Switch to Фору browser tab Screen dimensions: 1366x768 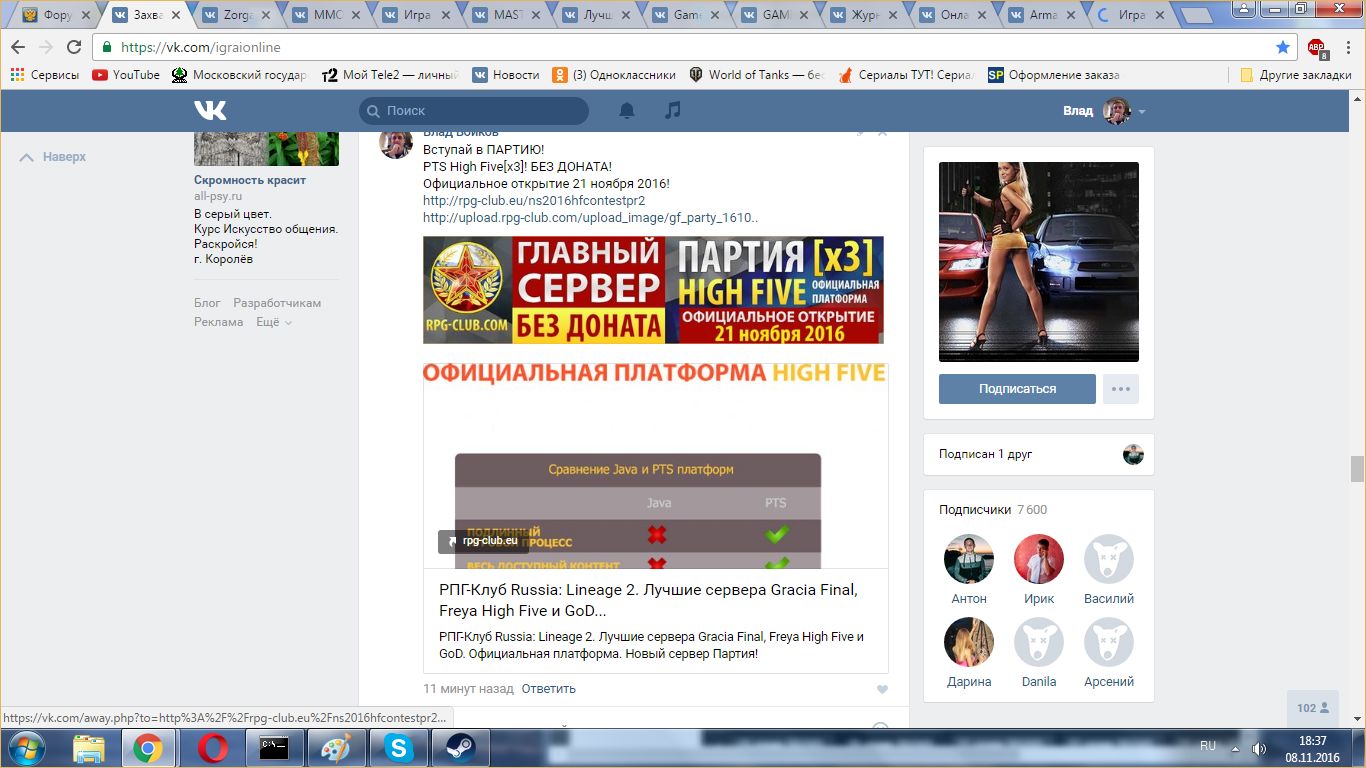tap(55, 15)
